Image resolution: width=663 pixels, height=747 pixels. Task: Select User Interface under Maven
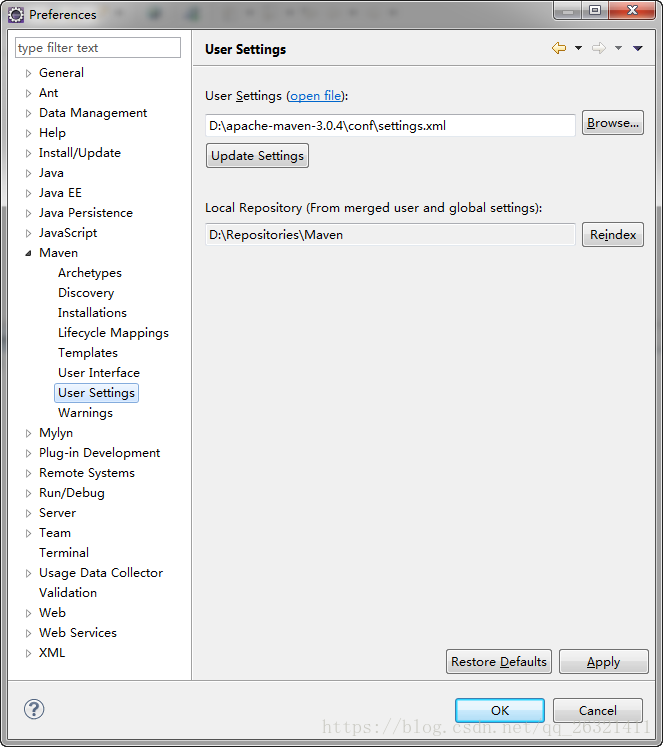(x=99, y=373)
